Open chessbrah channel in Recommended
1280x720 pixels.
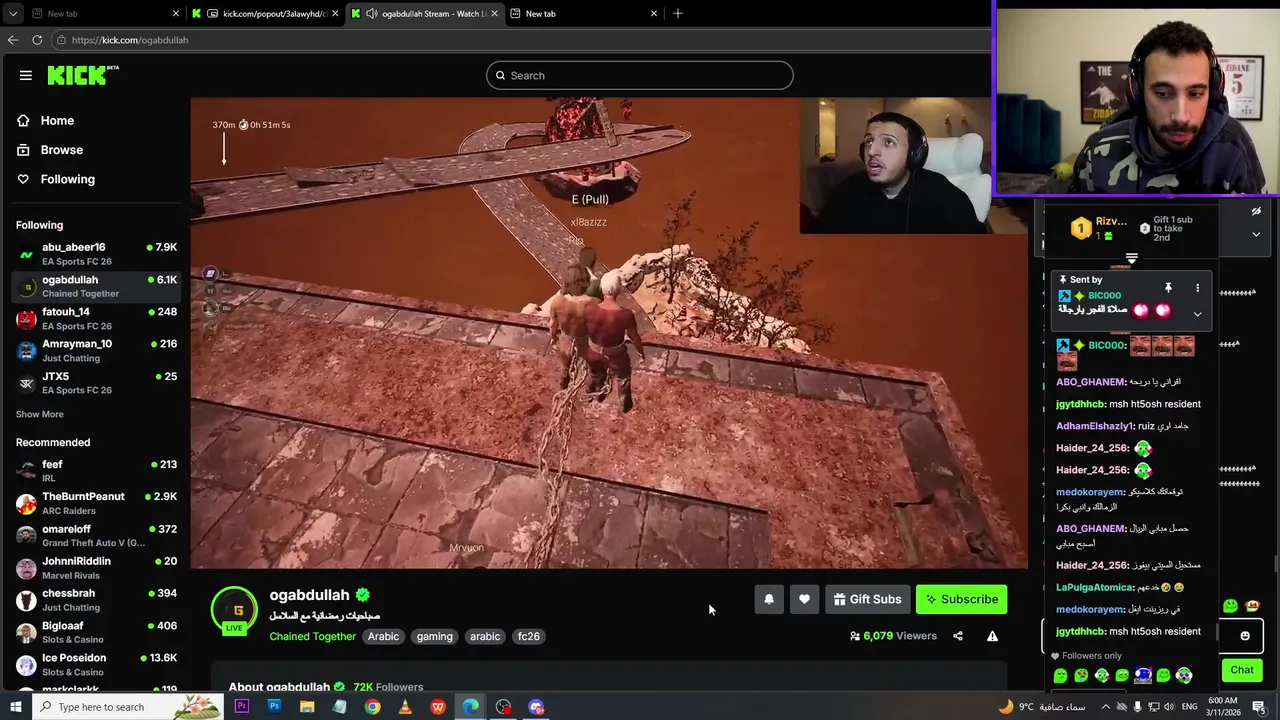(96, 600)
